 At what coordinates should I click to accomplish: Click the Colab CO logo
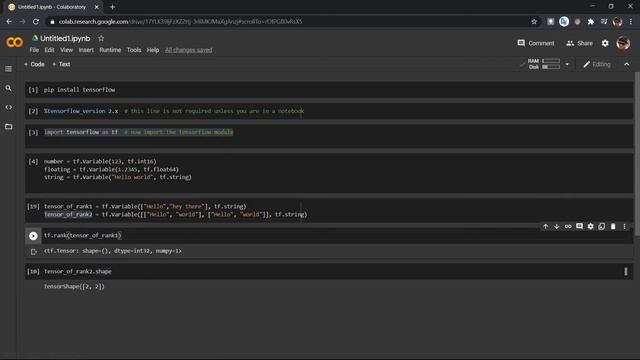pyautogui.click(x=14, y=42)
